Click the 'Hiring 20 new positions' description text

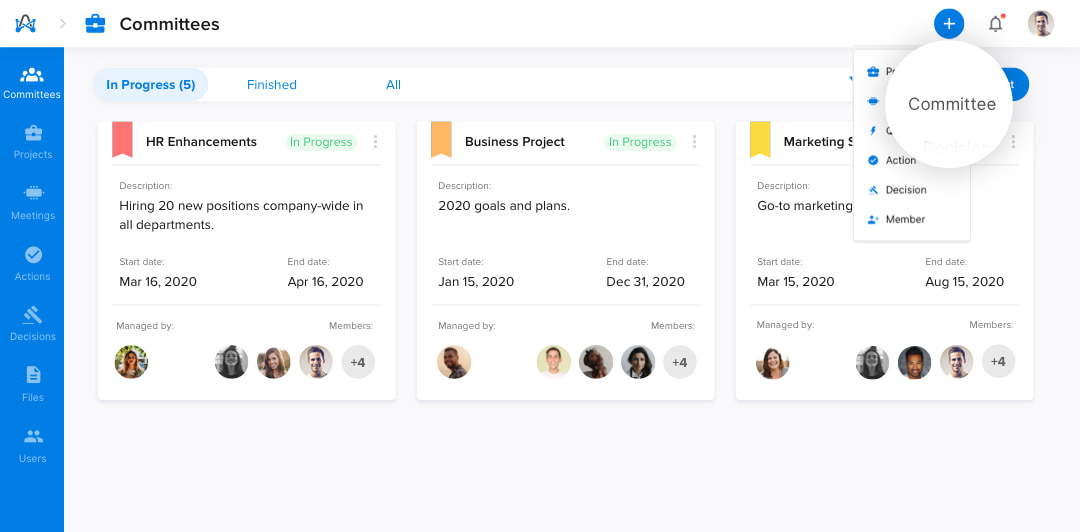[241, 215]
